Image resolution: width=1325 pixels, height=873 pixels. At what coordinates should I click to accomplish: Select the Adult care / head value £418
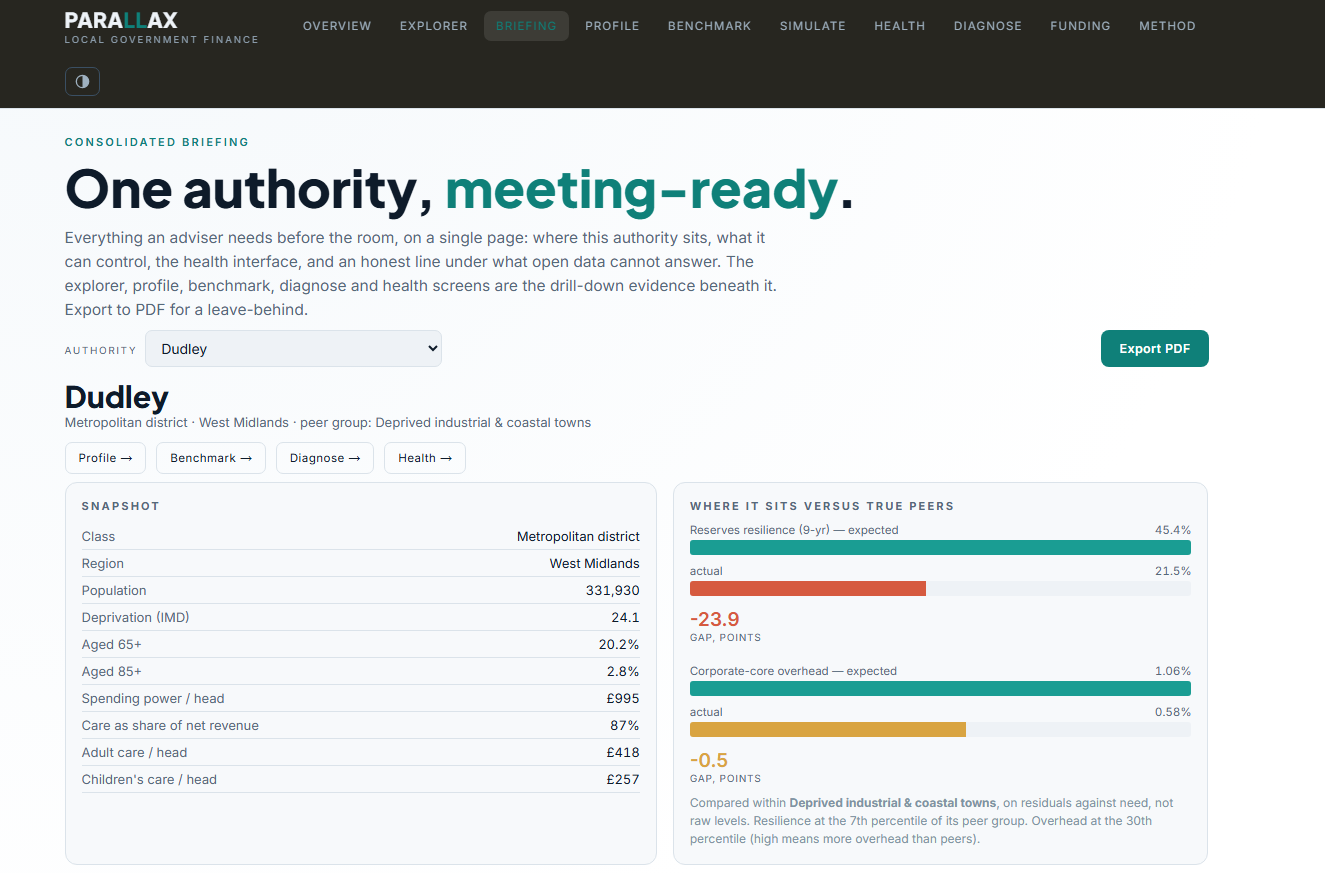(623, 752)
